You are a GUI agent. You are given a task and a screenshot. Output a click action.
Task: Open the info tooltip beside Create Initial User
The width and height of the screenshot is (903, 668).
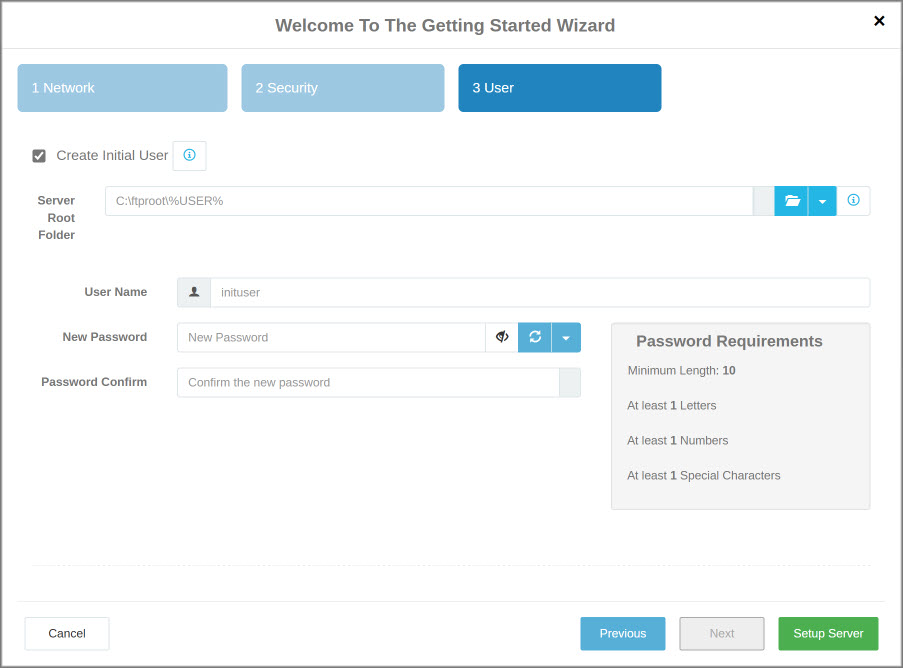(189, 155)
